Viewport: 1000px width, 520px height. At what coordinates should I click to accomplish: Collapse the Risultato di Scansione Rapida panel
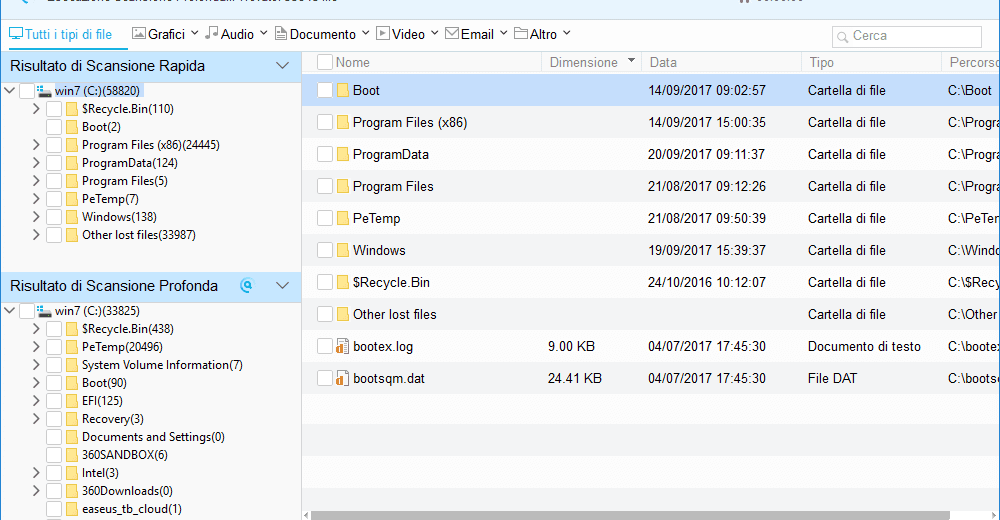pyautogui.click(x=282, y=66)
